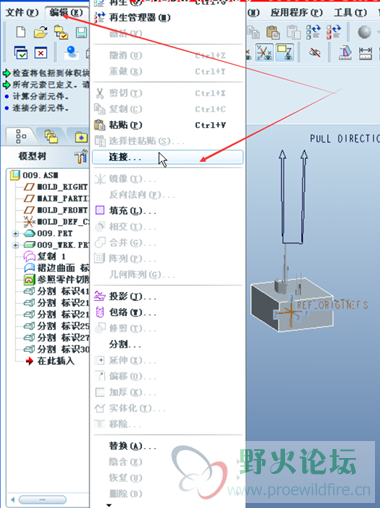Screen dimensions: 380x508
Task: Choose 再生管理器(M) from the menu
Action: click(168, 17)
